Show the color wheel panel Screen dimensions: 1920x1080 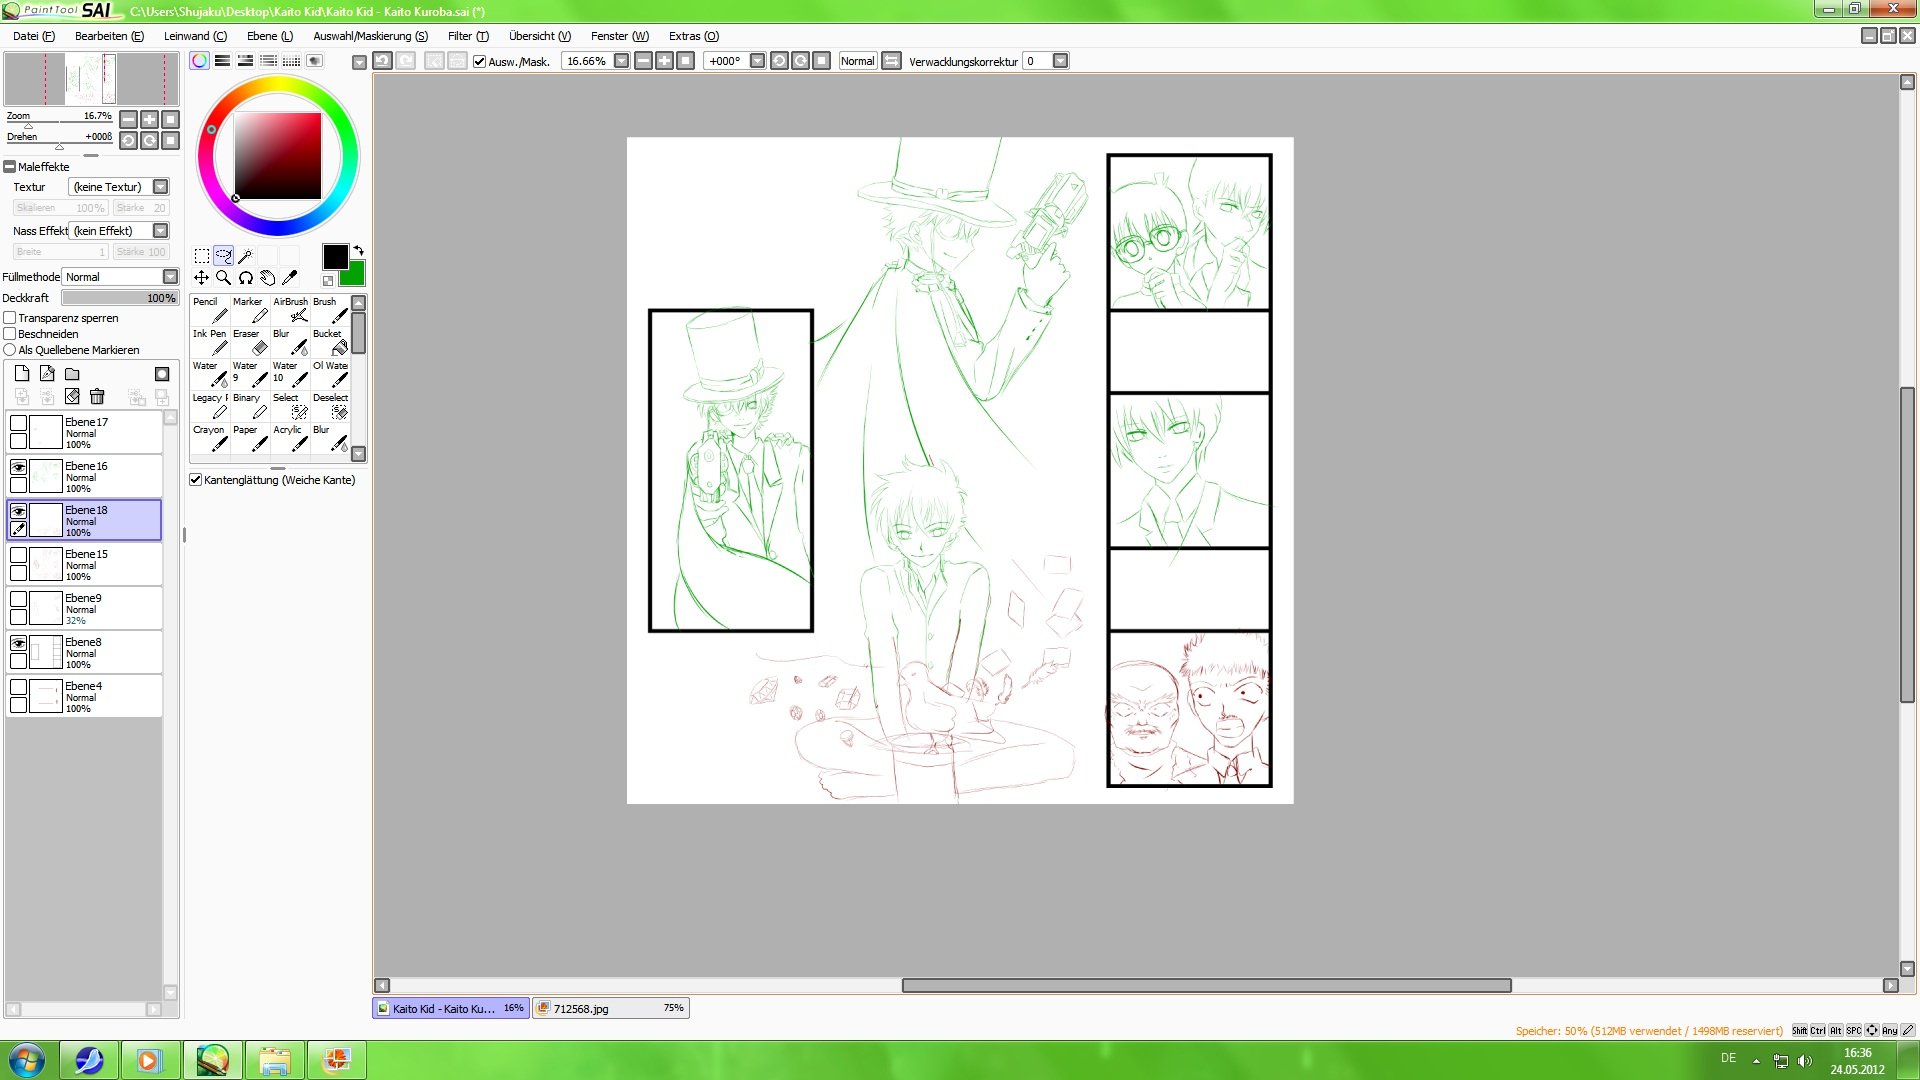pyautogui.click(x=200, y=61)
